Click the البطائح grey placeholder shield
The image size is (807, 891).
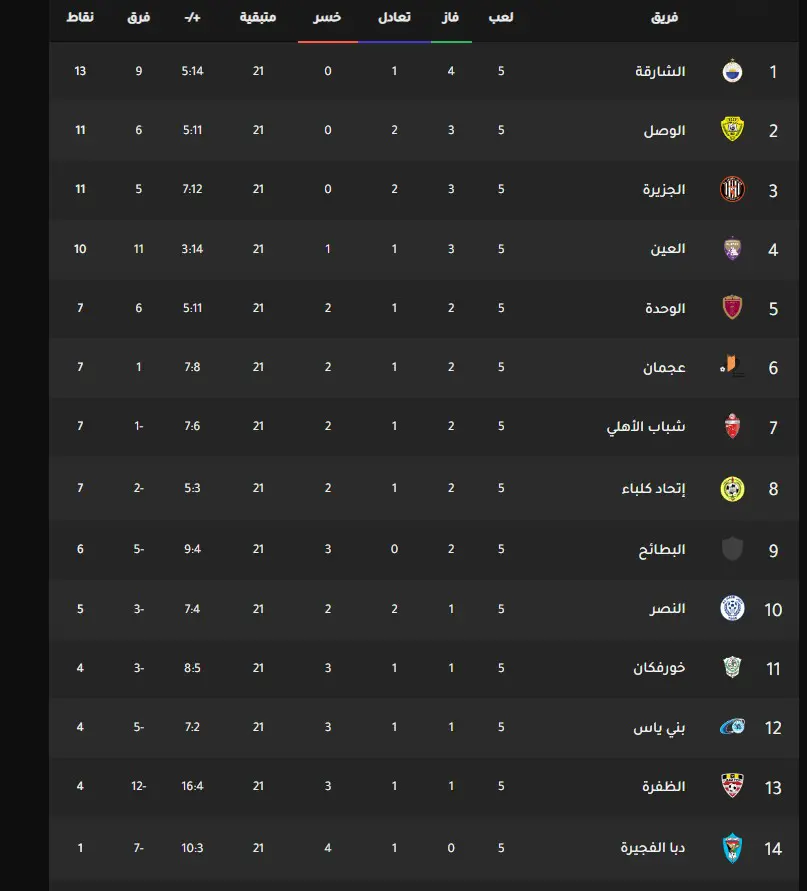(732, 549)
